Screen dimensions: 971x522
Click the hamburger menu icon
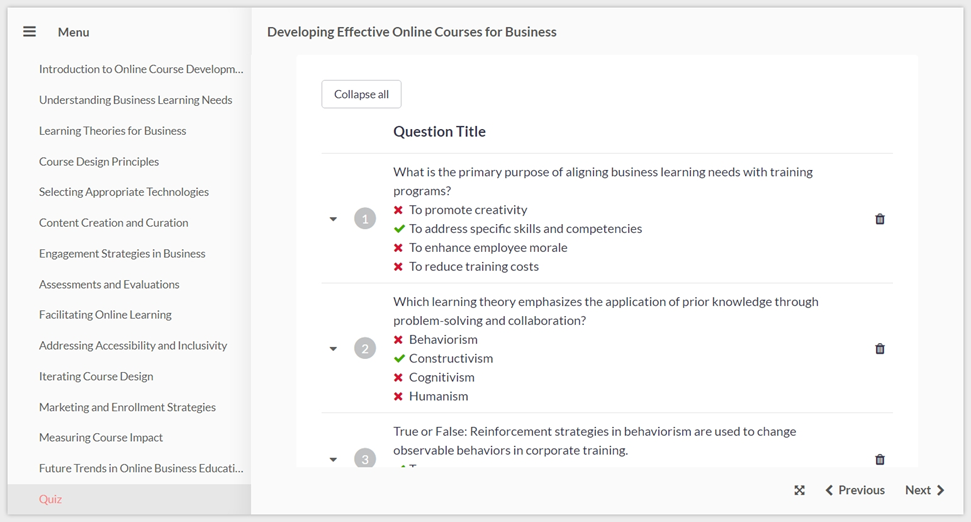point(30,32)
